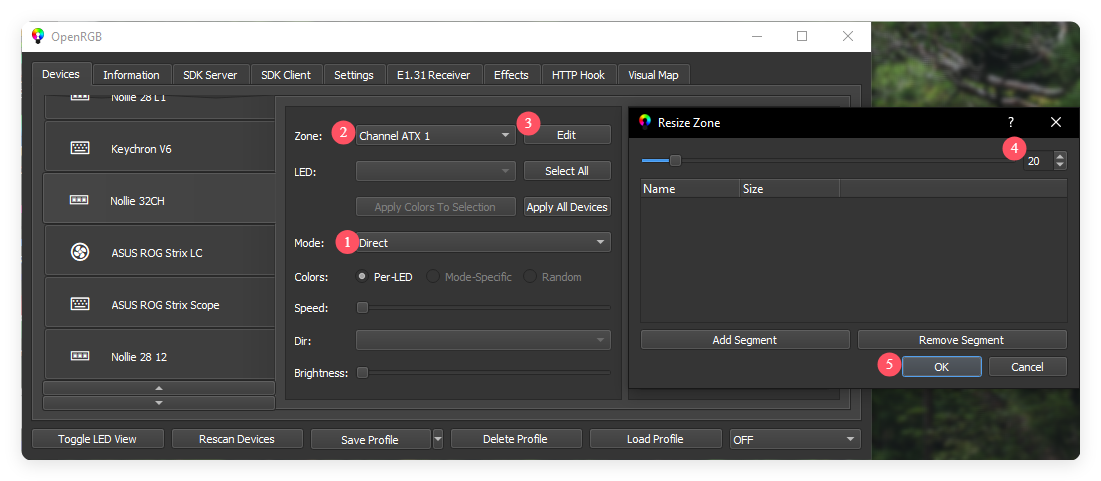
Task: Open the SDK Client tab
Action: 286,74
